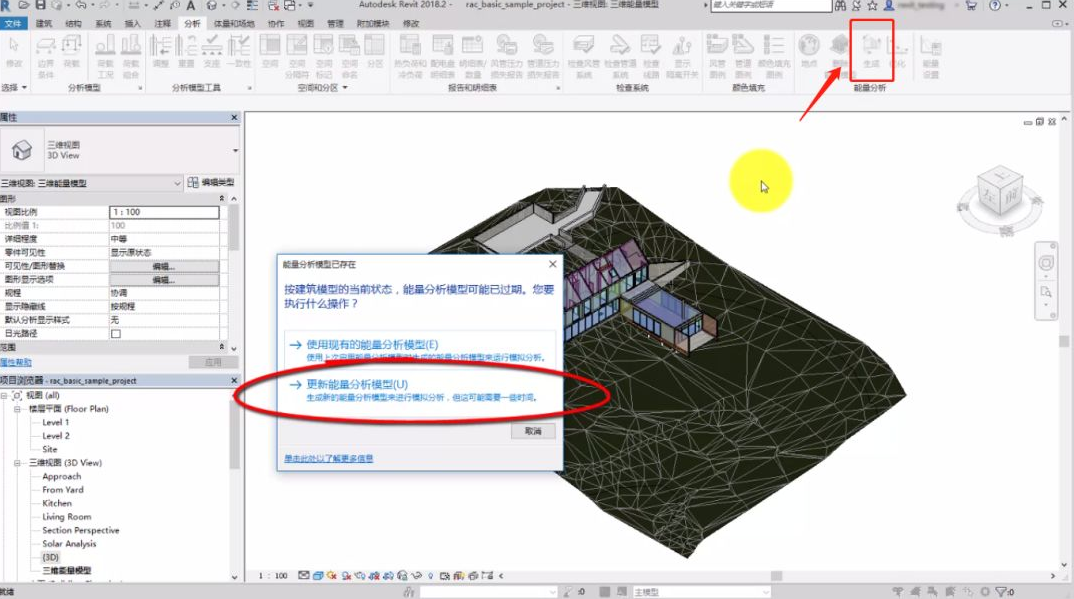Select the Level 1 floor plan

point(55,422)
